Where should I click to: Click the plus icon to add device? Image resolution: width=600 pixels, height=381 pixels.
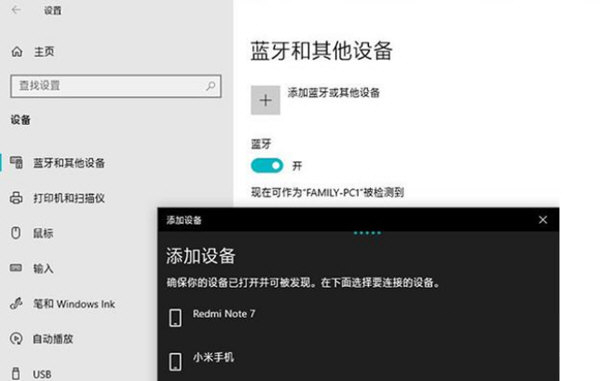click(x=265, y=100)
